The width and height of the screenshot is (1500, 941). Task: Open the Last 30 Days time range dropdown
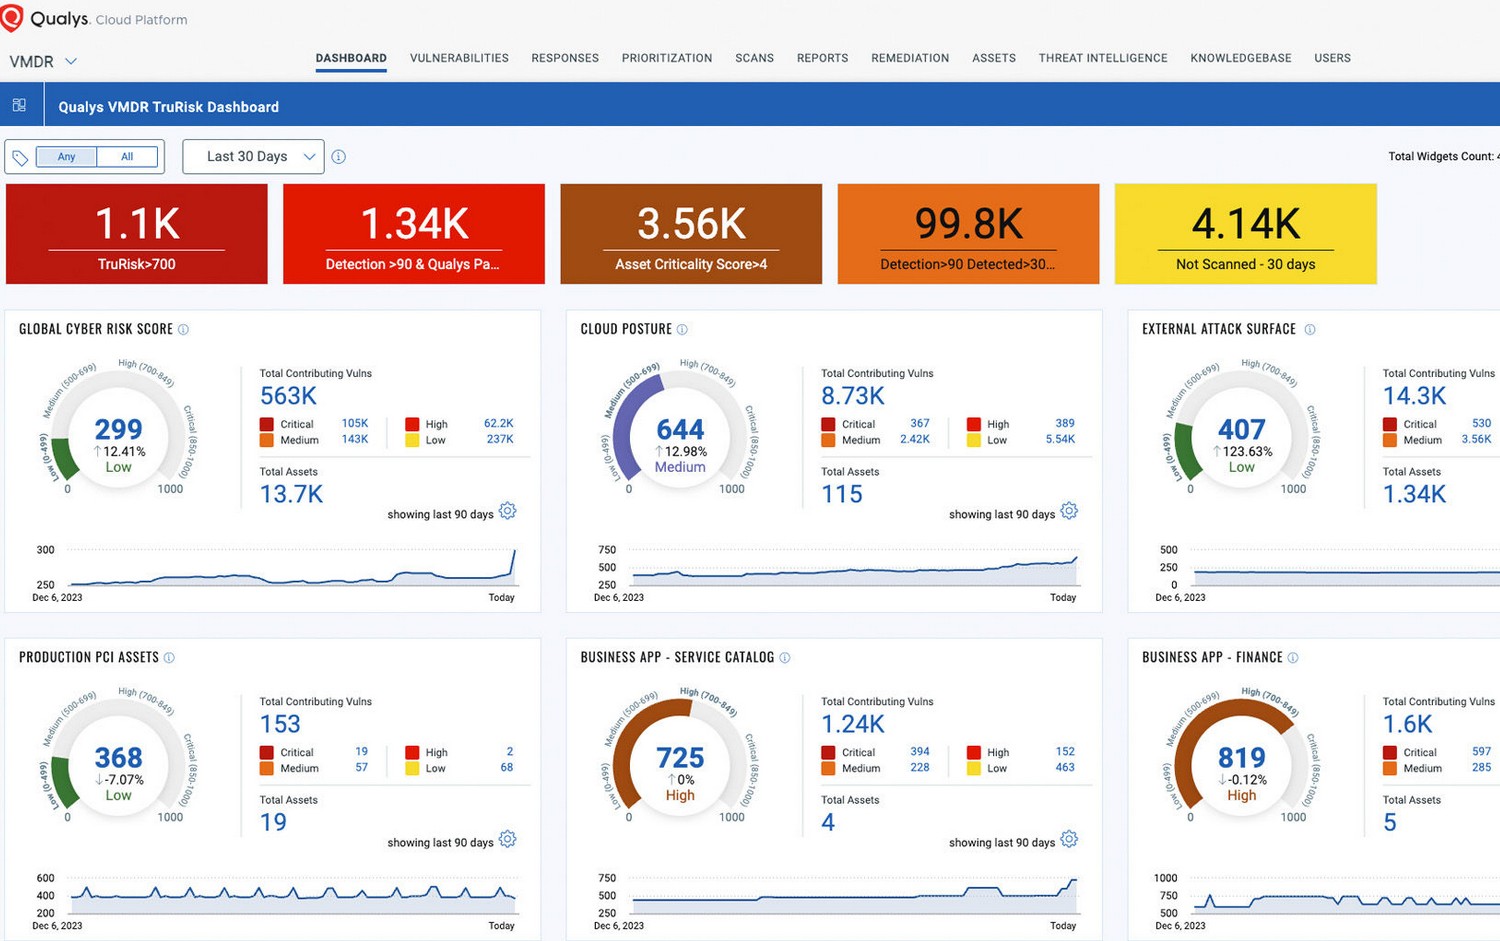pos(253,157)
